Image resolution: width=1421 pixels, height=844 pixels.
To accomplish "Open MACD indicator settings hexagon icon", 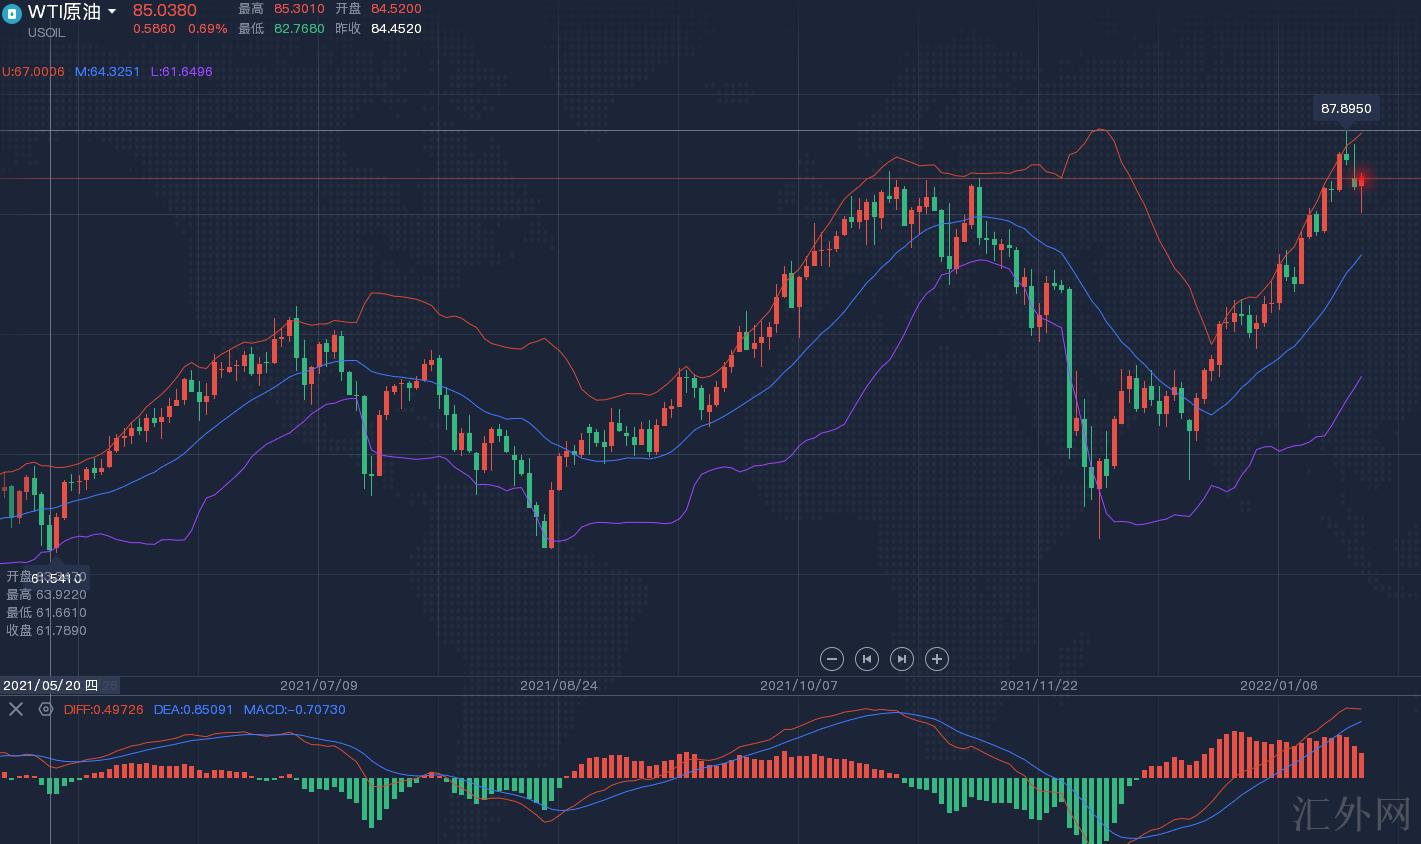I will coord(46,709).
